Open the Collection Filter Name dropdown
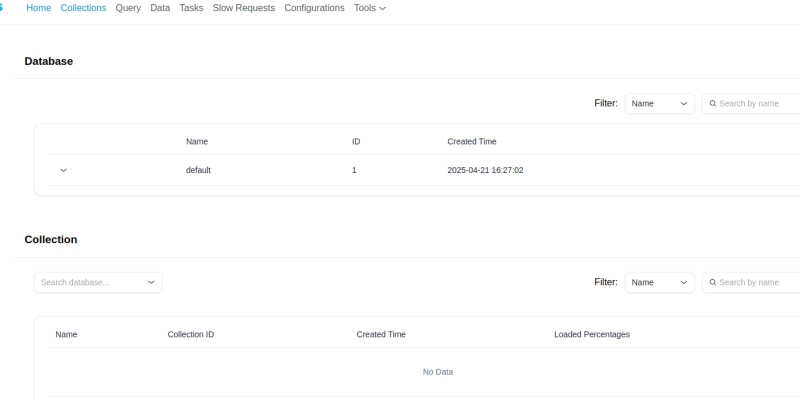This screenshot has height=401, width=800. coord(659,283)
